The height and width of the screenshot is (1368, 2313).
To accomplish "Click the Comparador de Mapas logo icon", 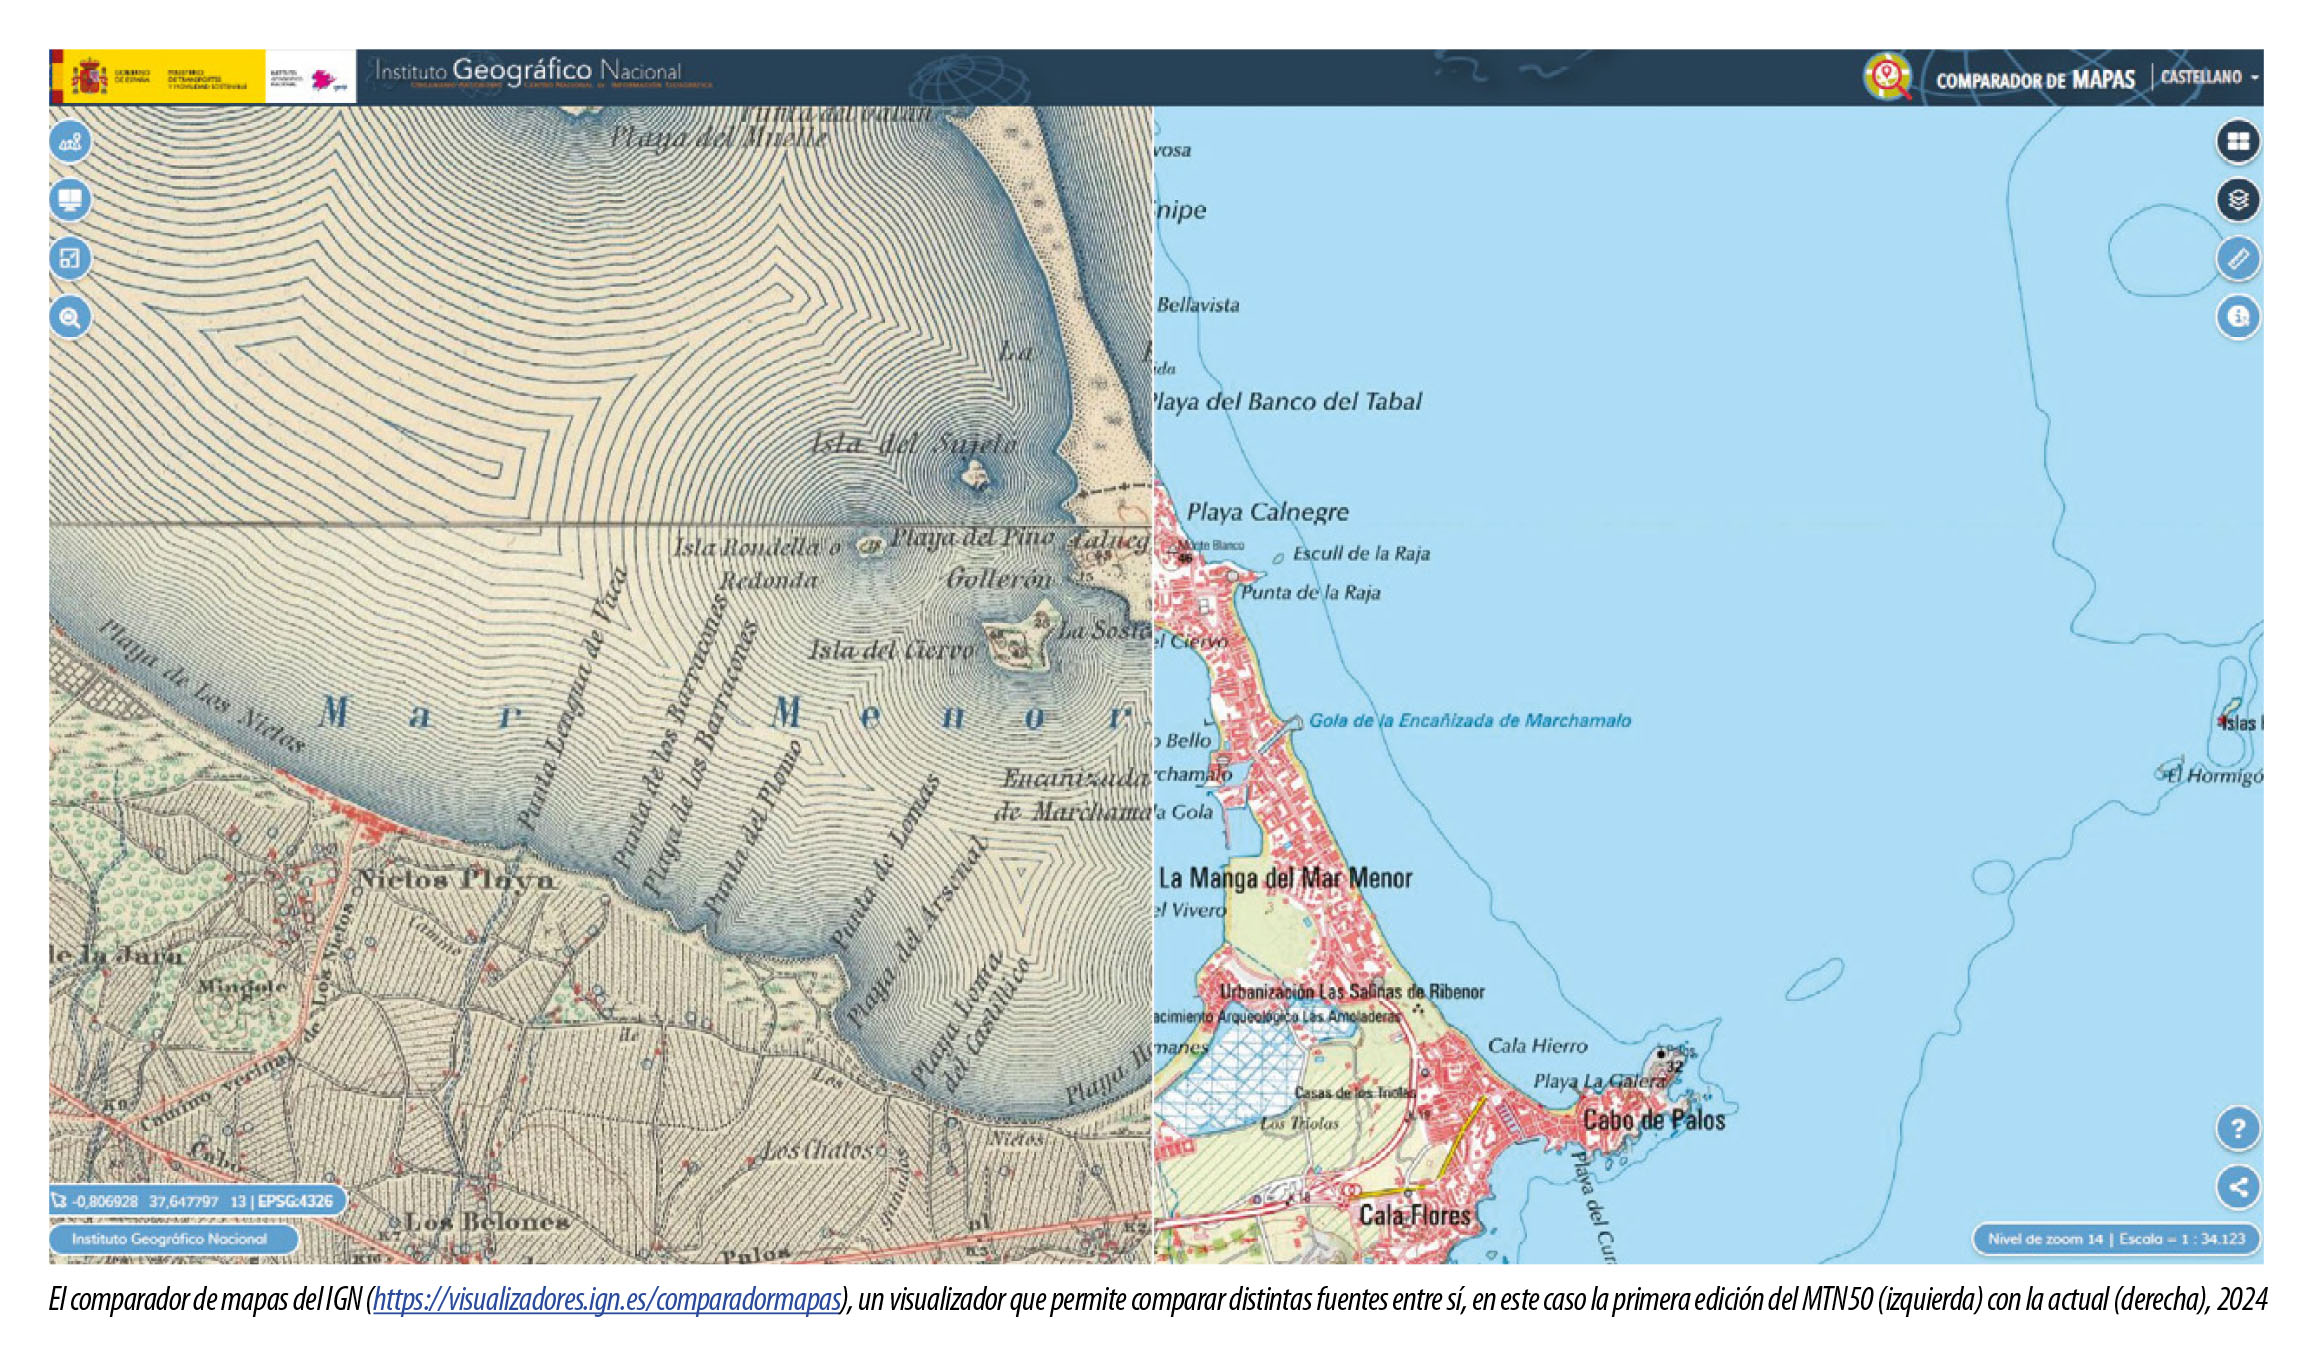I will 1887,77.
